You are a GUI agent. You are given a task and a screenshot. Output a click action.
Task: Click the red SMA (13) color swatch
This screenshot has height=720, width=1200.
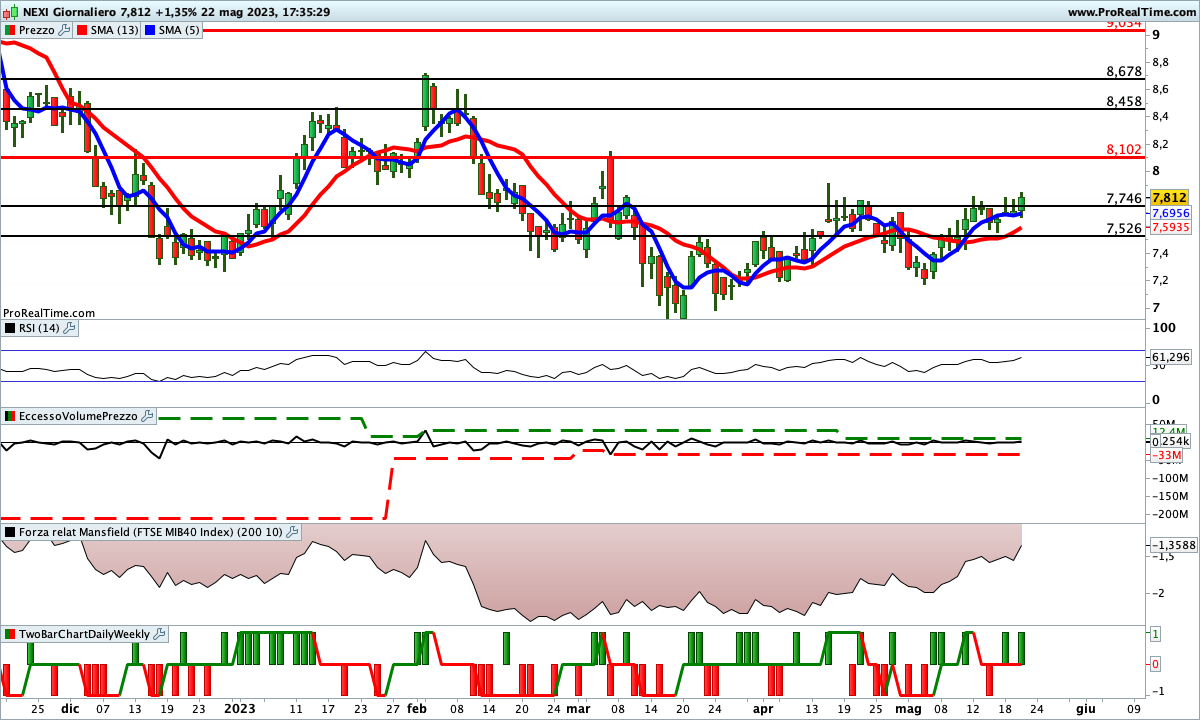83,30
